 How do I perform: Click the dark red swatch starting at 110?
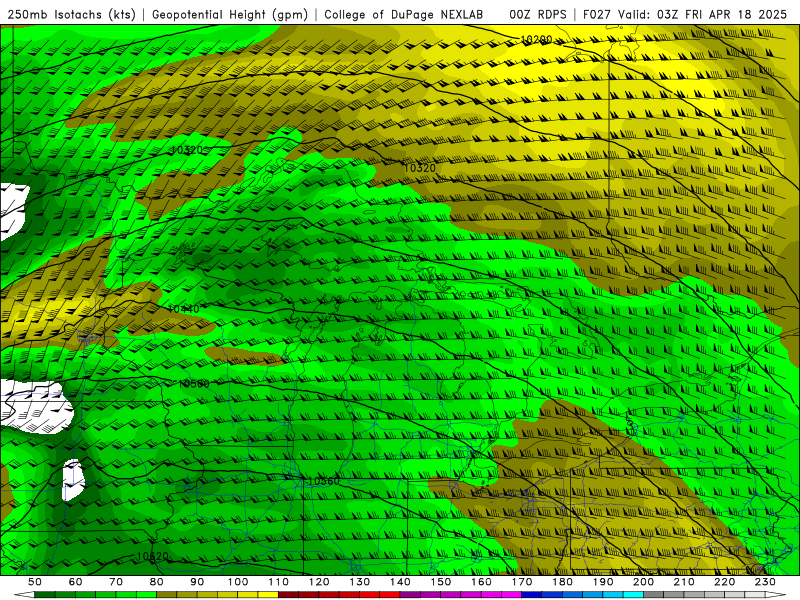(289, 595)
